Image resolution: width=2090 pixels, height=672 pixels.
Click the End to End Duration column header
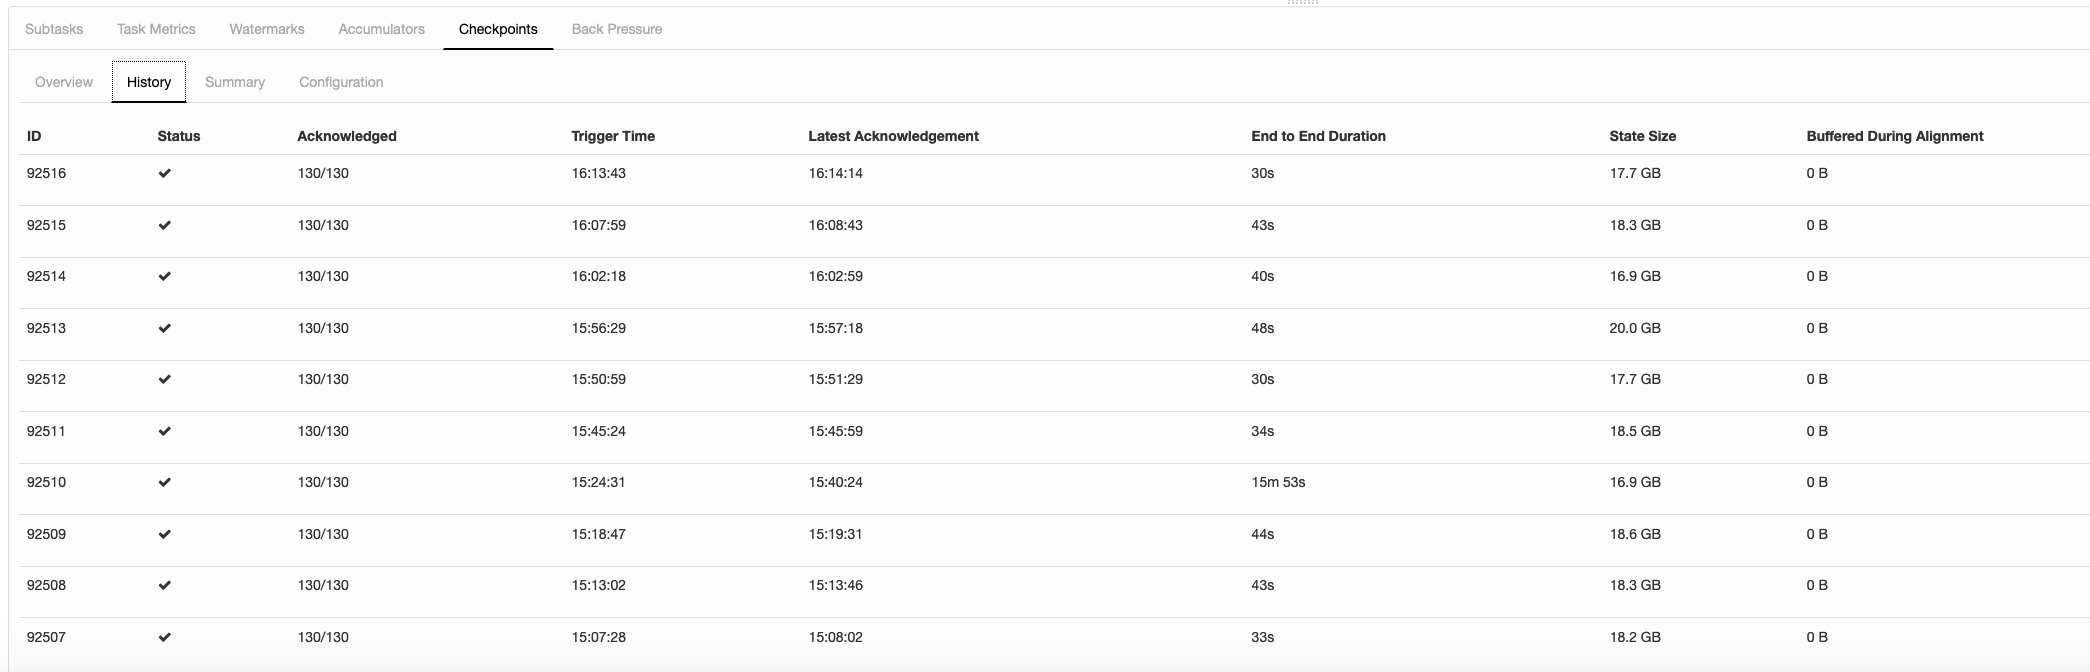(1318, 136)
